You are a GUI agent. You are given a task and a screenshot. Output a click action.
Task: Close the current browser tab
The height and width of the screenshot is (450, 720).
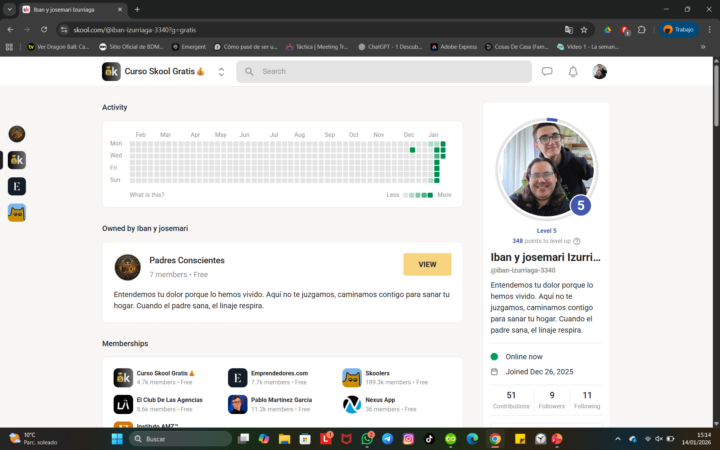pyautogui.click(x=120, y=9)
